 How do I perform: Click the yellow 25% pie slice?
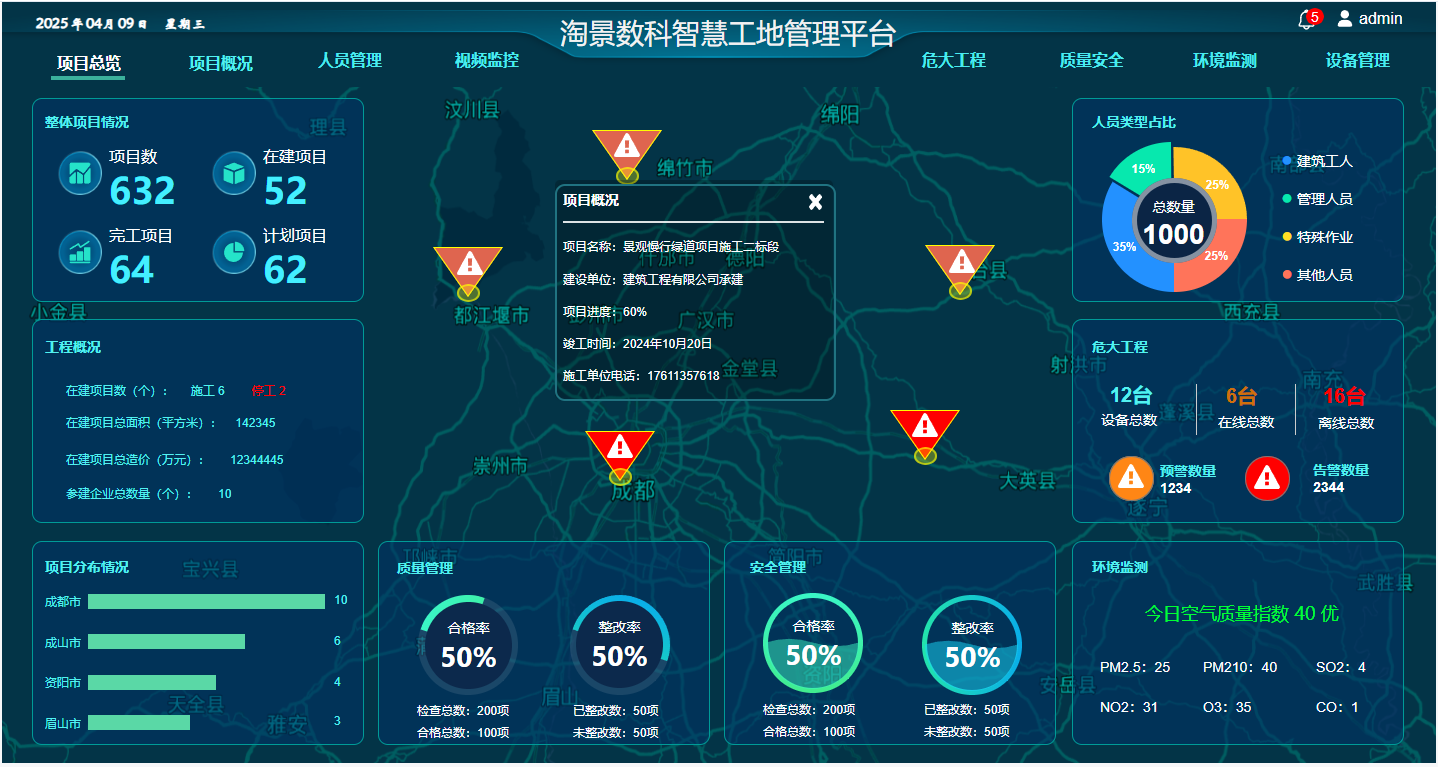(x=1216, y=185)
